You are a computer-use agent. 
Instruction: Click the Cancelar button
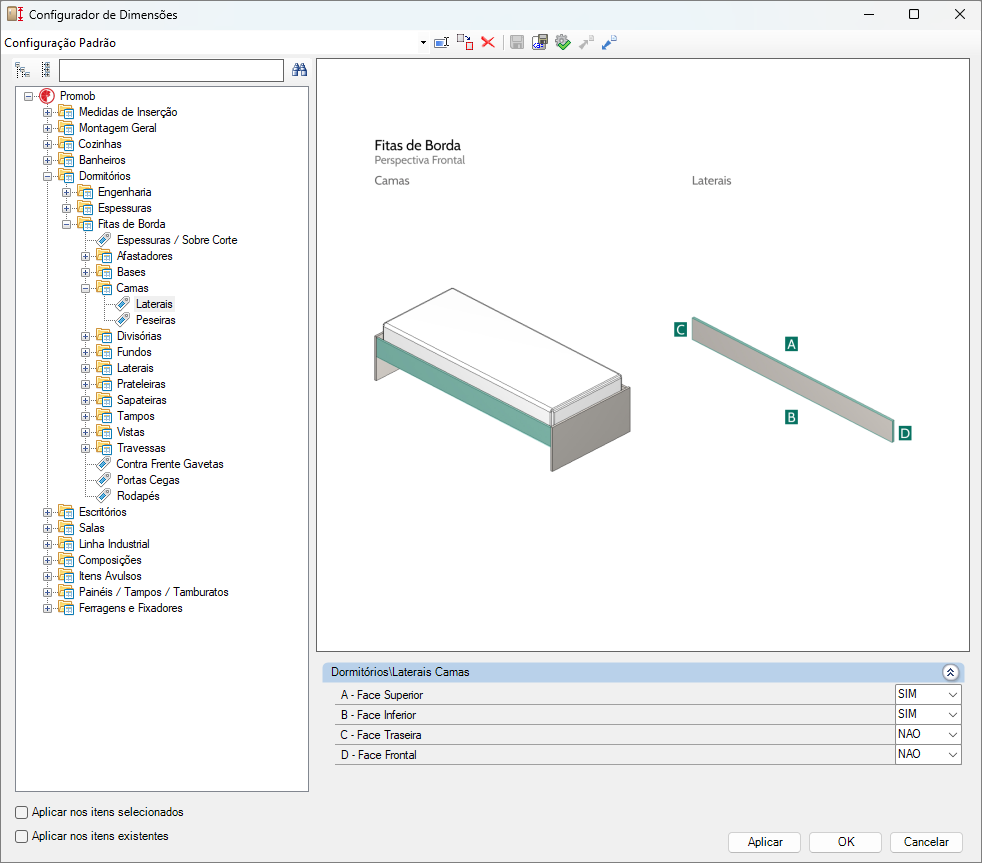926,842
